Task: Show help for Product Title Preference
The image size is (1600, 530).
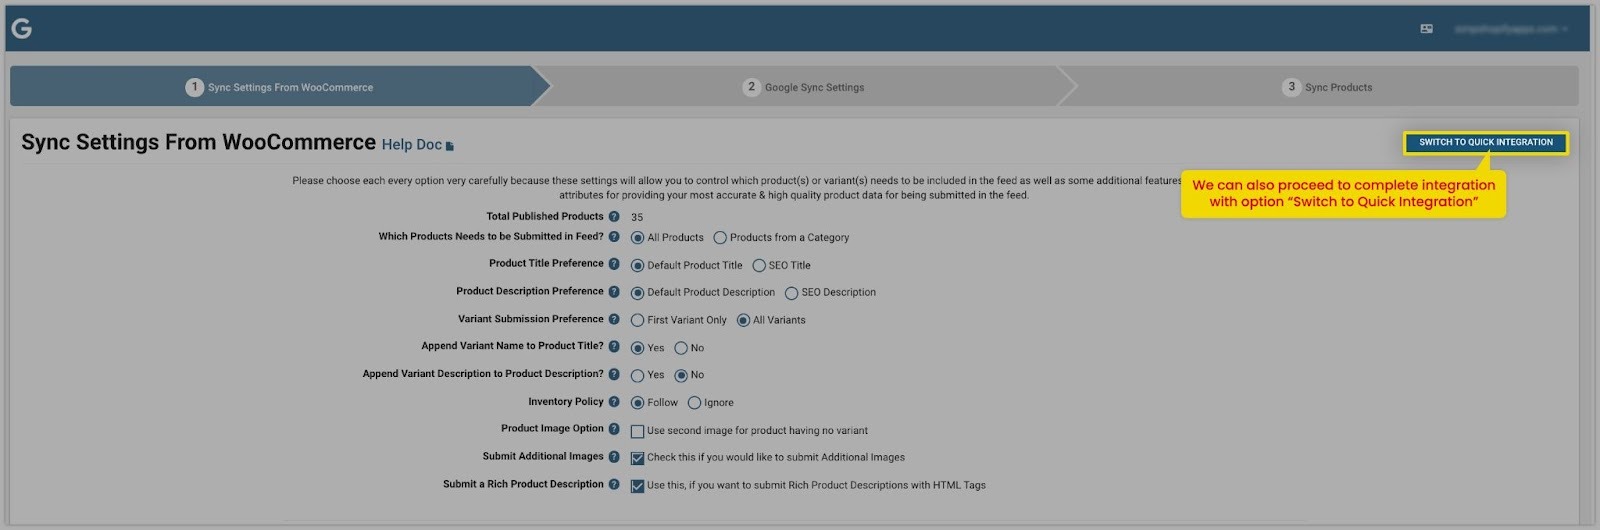Action: 614,264
